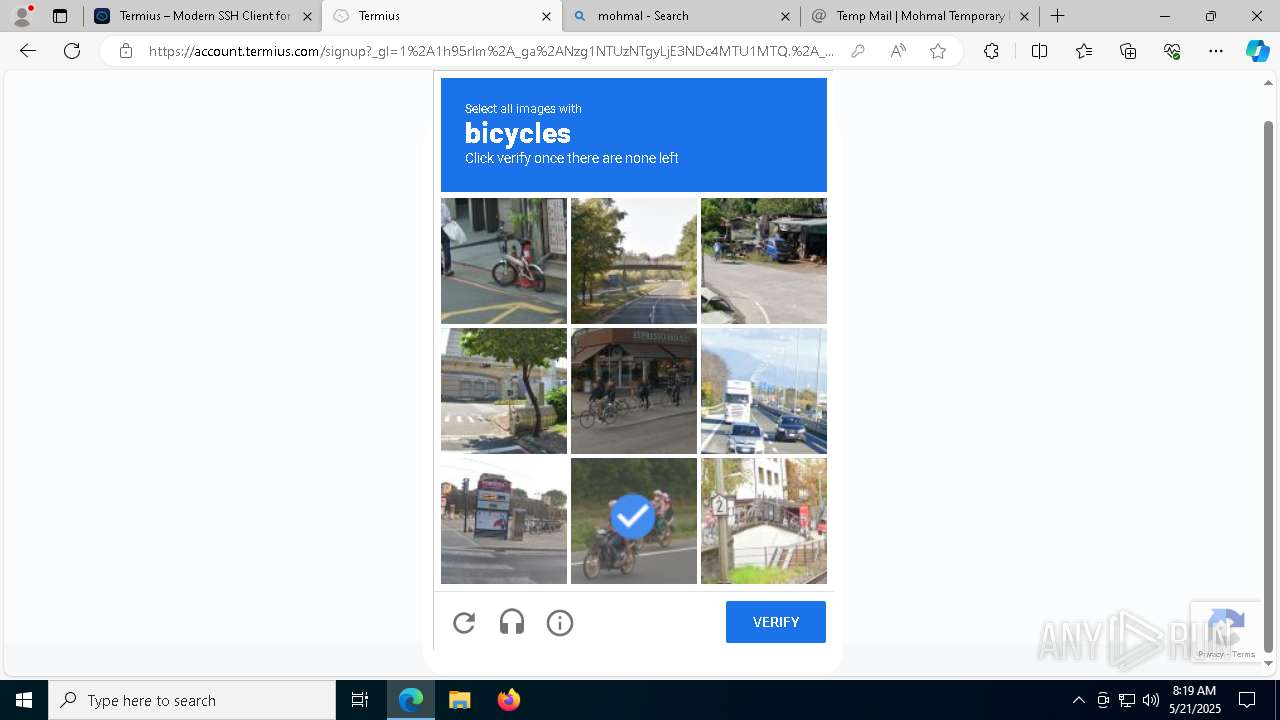Open Settings and more menu
Image resolution: width=1280 pixels, height=720 pixels.
(1216, 51)
